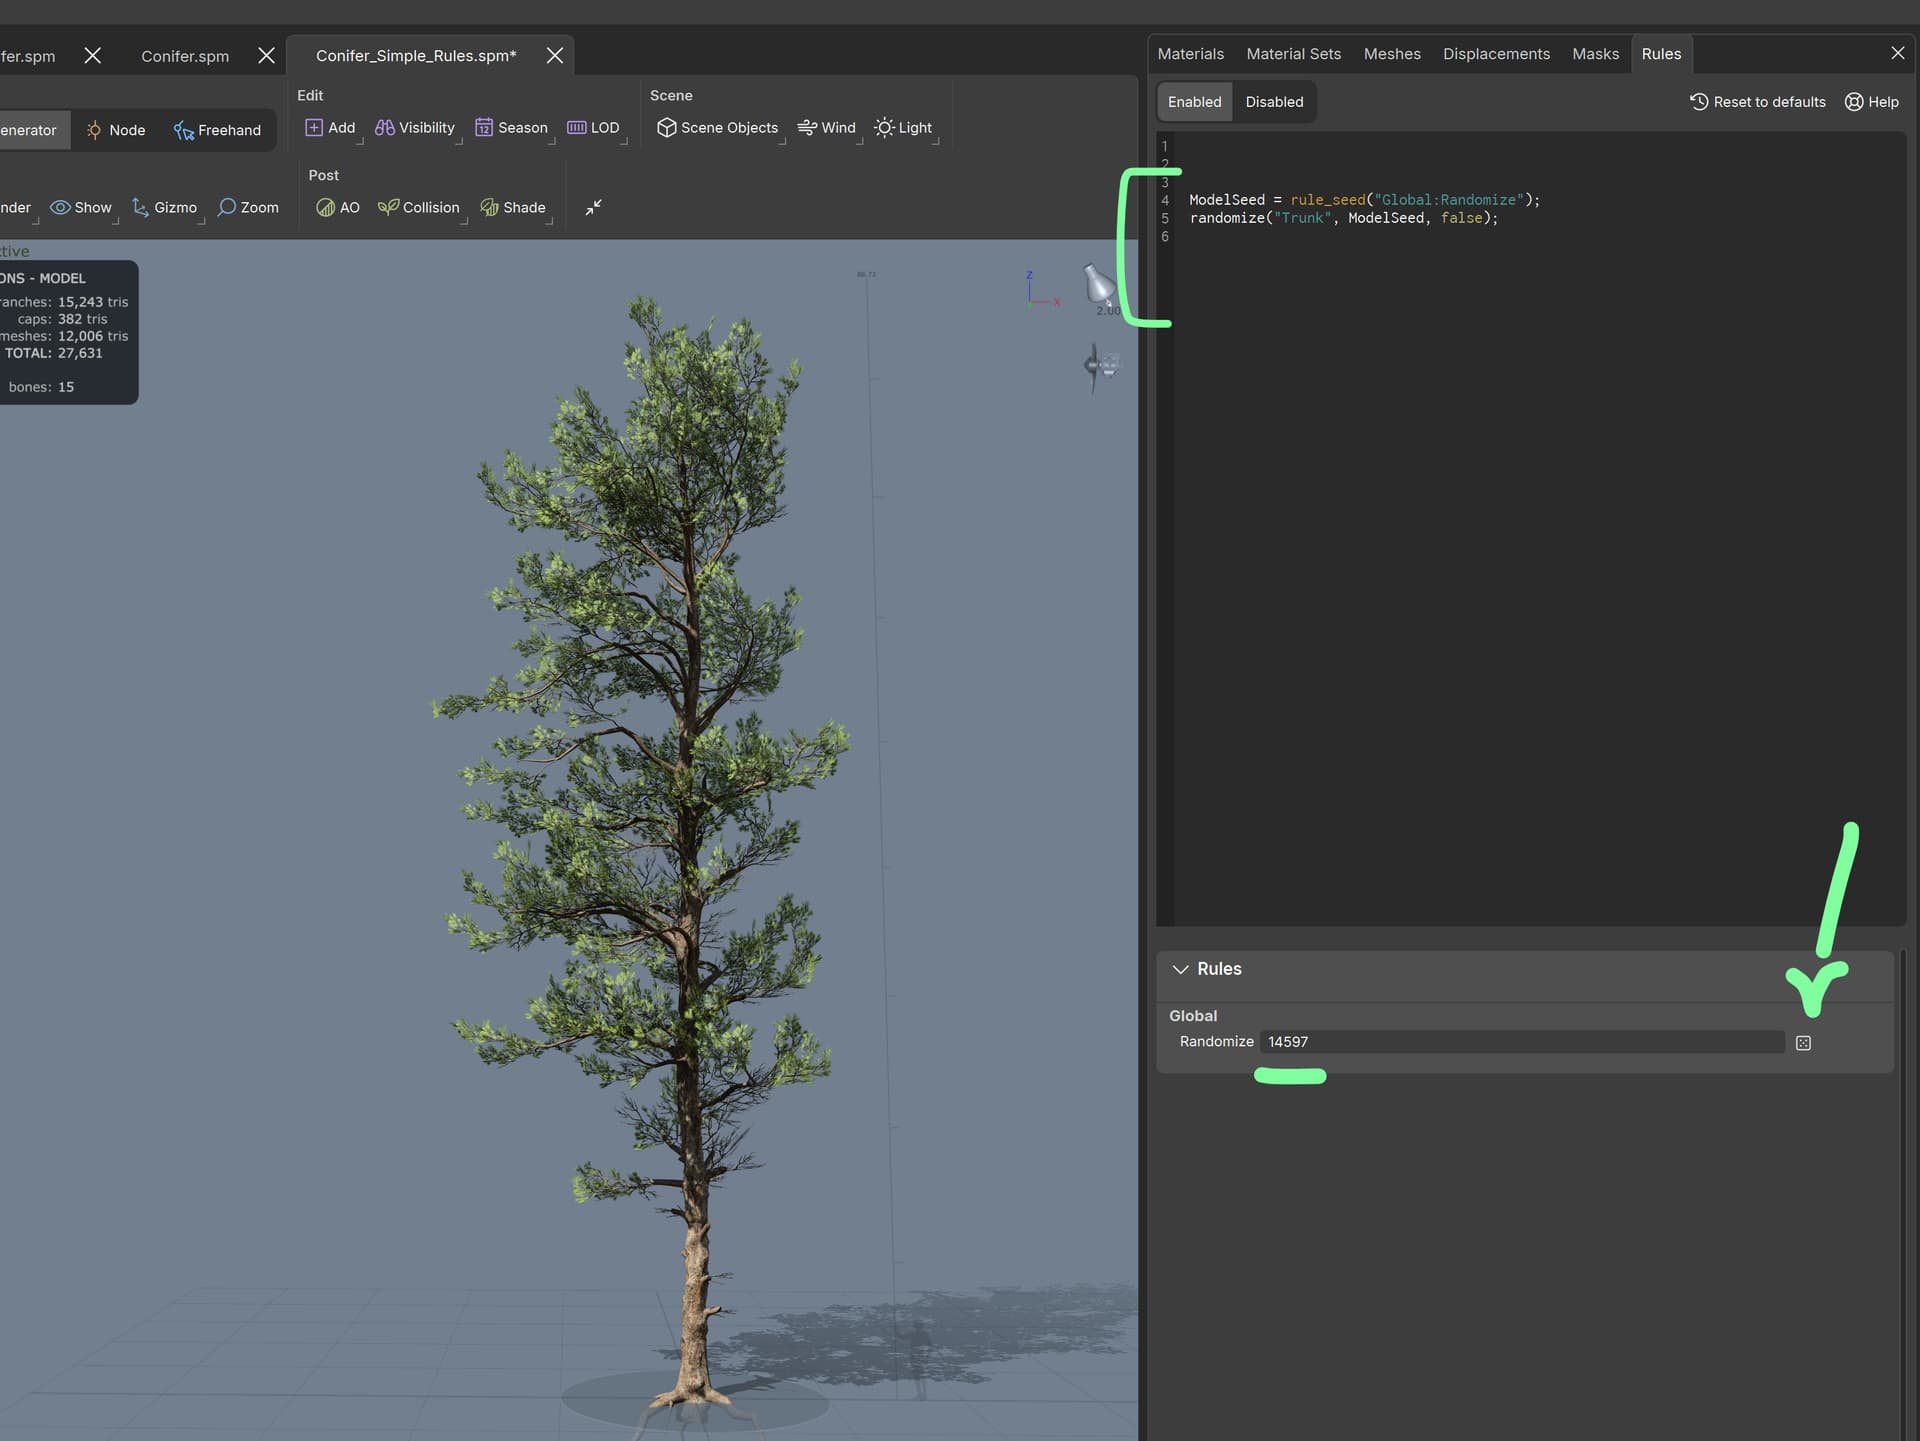Switch to the Materials tab
The height and width of the screenshot is (1441, 1920).
coord(1190,53)
